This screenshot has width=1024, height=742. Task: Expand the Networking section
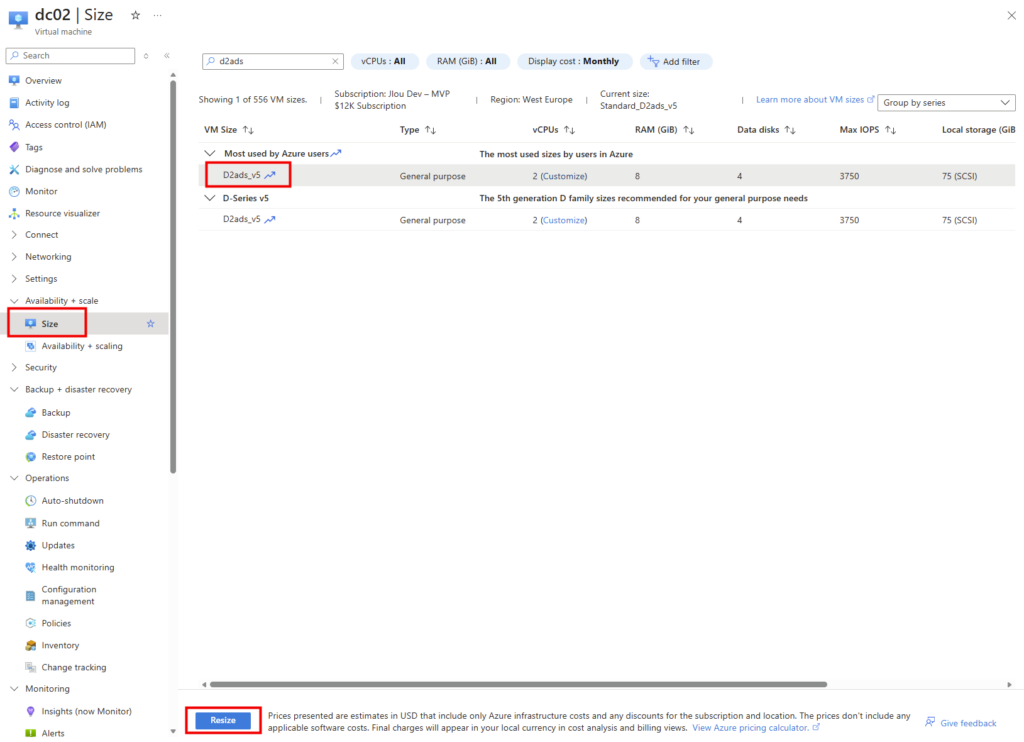click(x=14, y=257)
